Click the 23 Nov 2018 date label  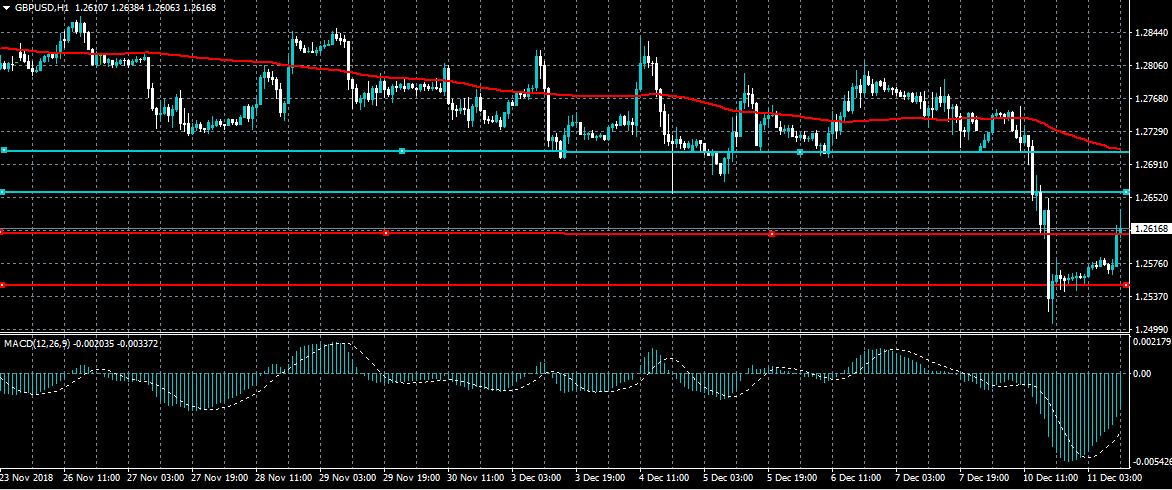pyautogui.click(x=27, y=479)
